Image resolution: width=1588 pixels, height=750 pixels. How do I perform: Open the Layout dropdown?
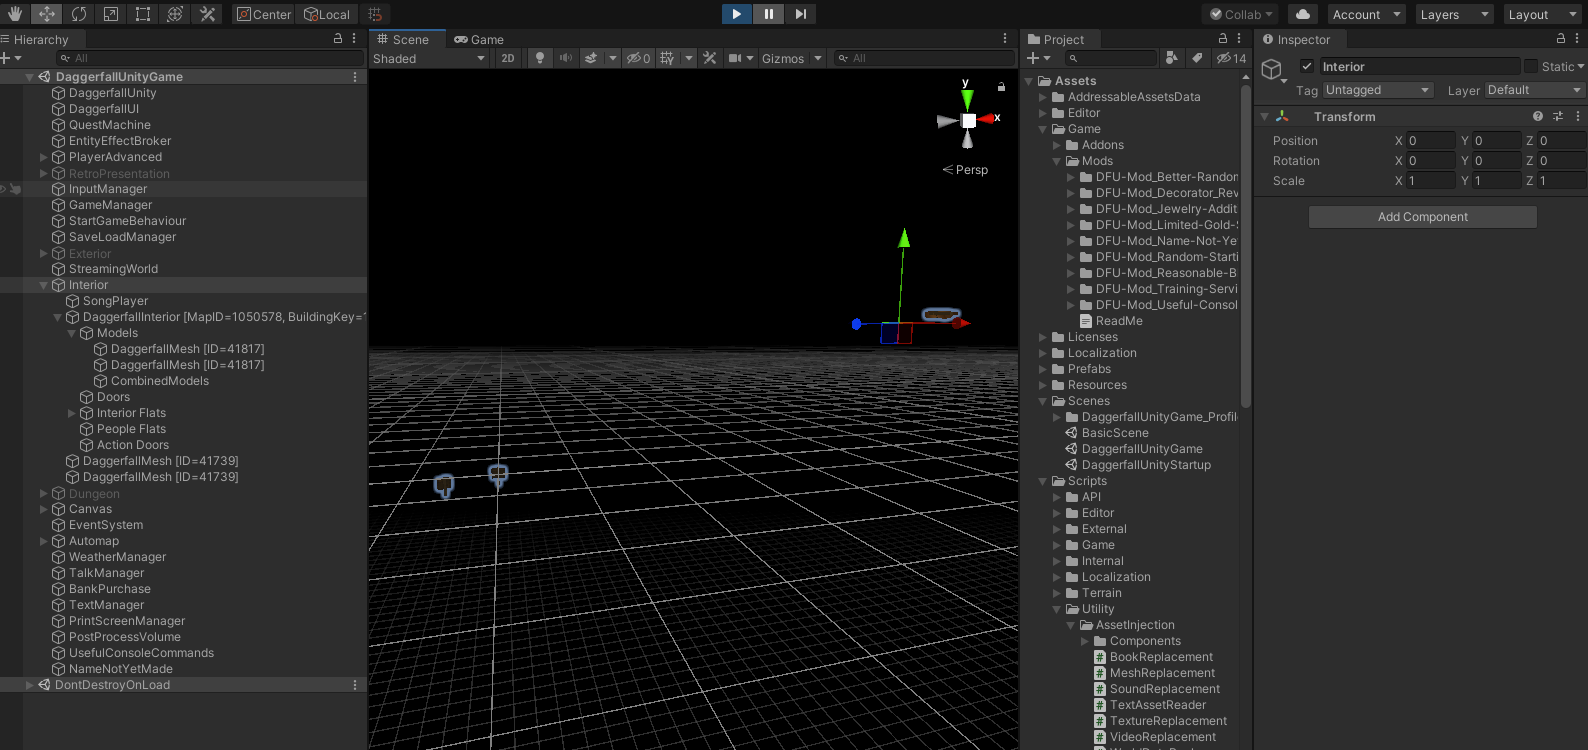pos(1543,14)
